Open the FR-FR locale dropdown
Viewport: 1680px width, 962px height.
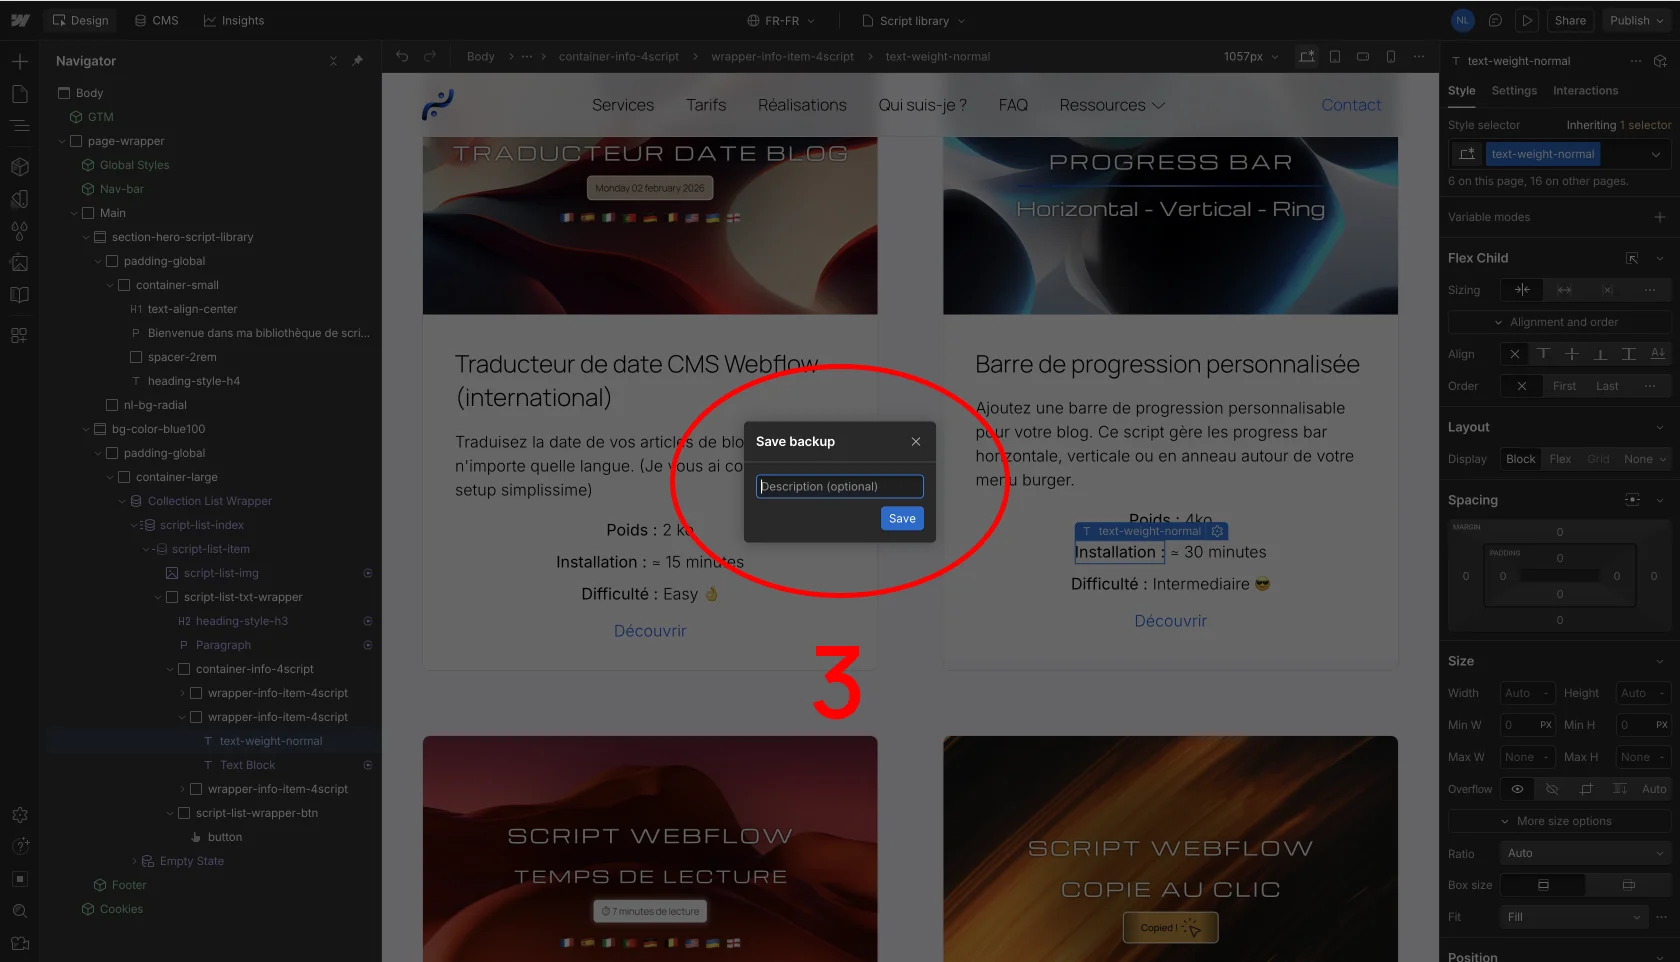781,20
